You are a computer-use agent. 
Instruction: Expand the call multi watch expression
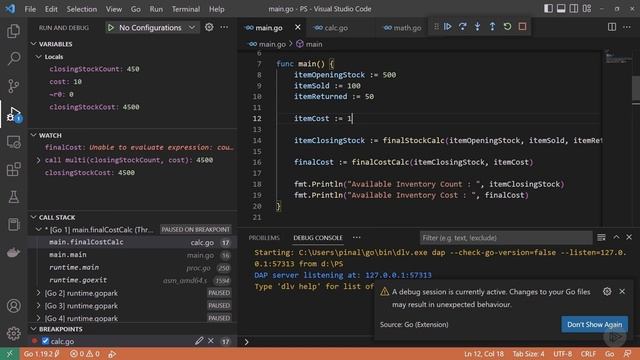(x=39, y=160)
